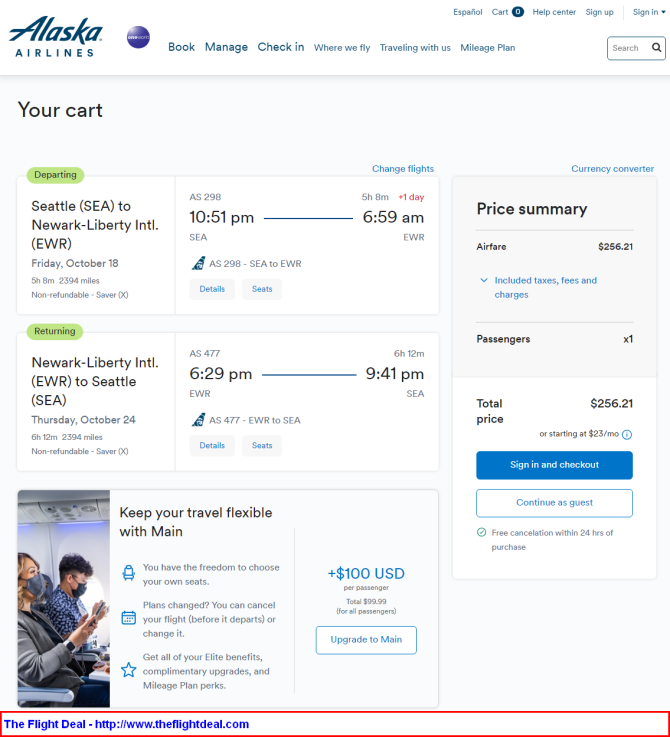The width and height of the screenshot is (670, 737).
Task: Click the search magnifier icon
Action: pos(656,47)
